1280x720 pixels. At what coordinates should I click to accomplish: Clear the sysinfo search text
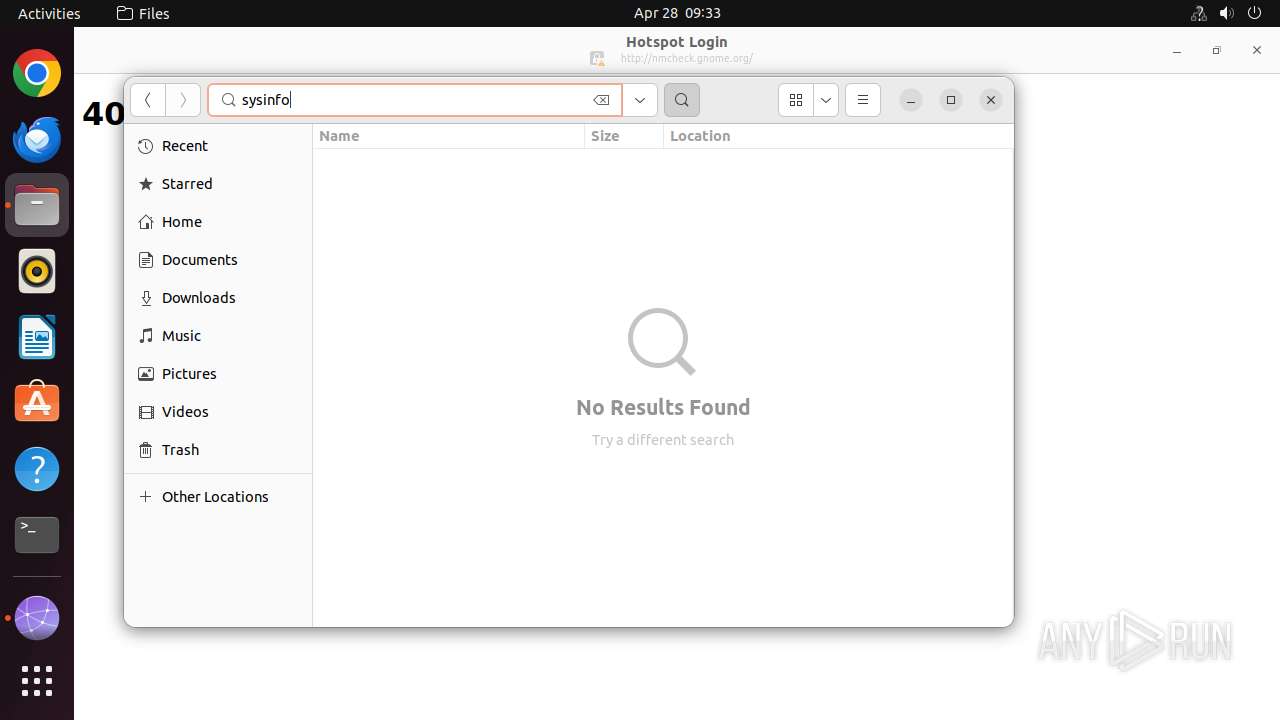(x=601, y=100)
